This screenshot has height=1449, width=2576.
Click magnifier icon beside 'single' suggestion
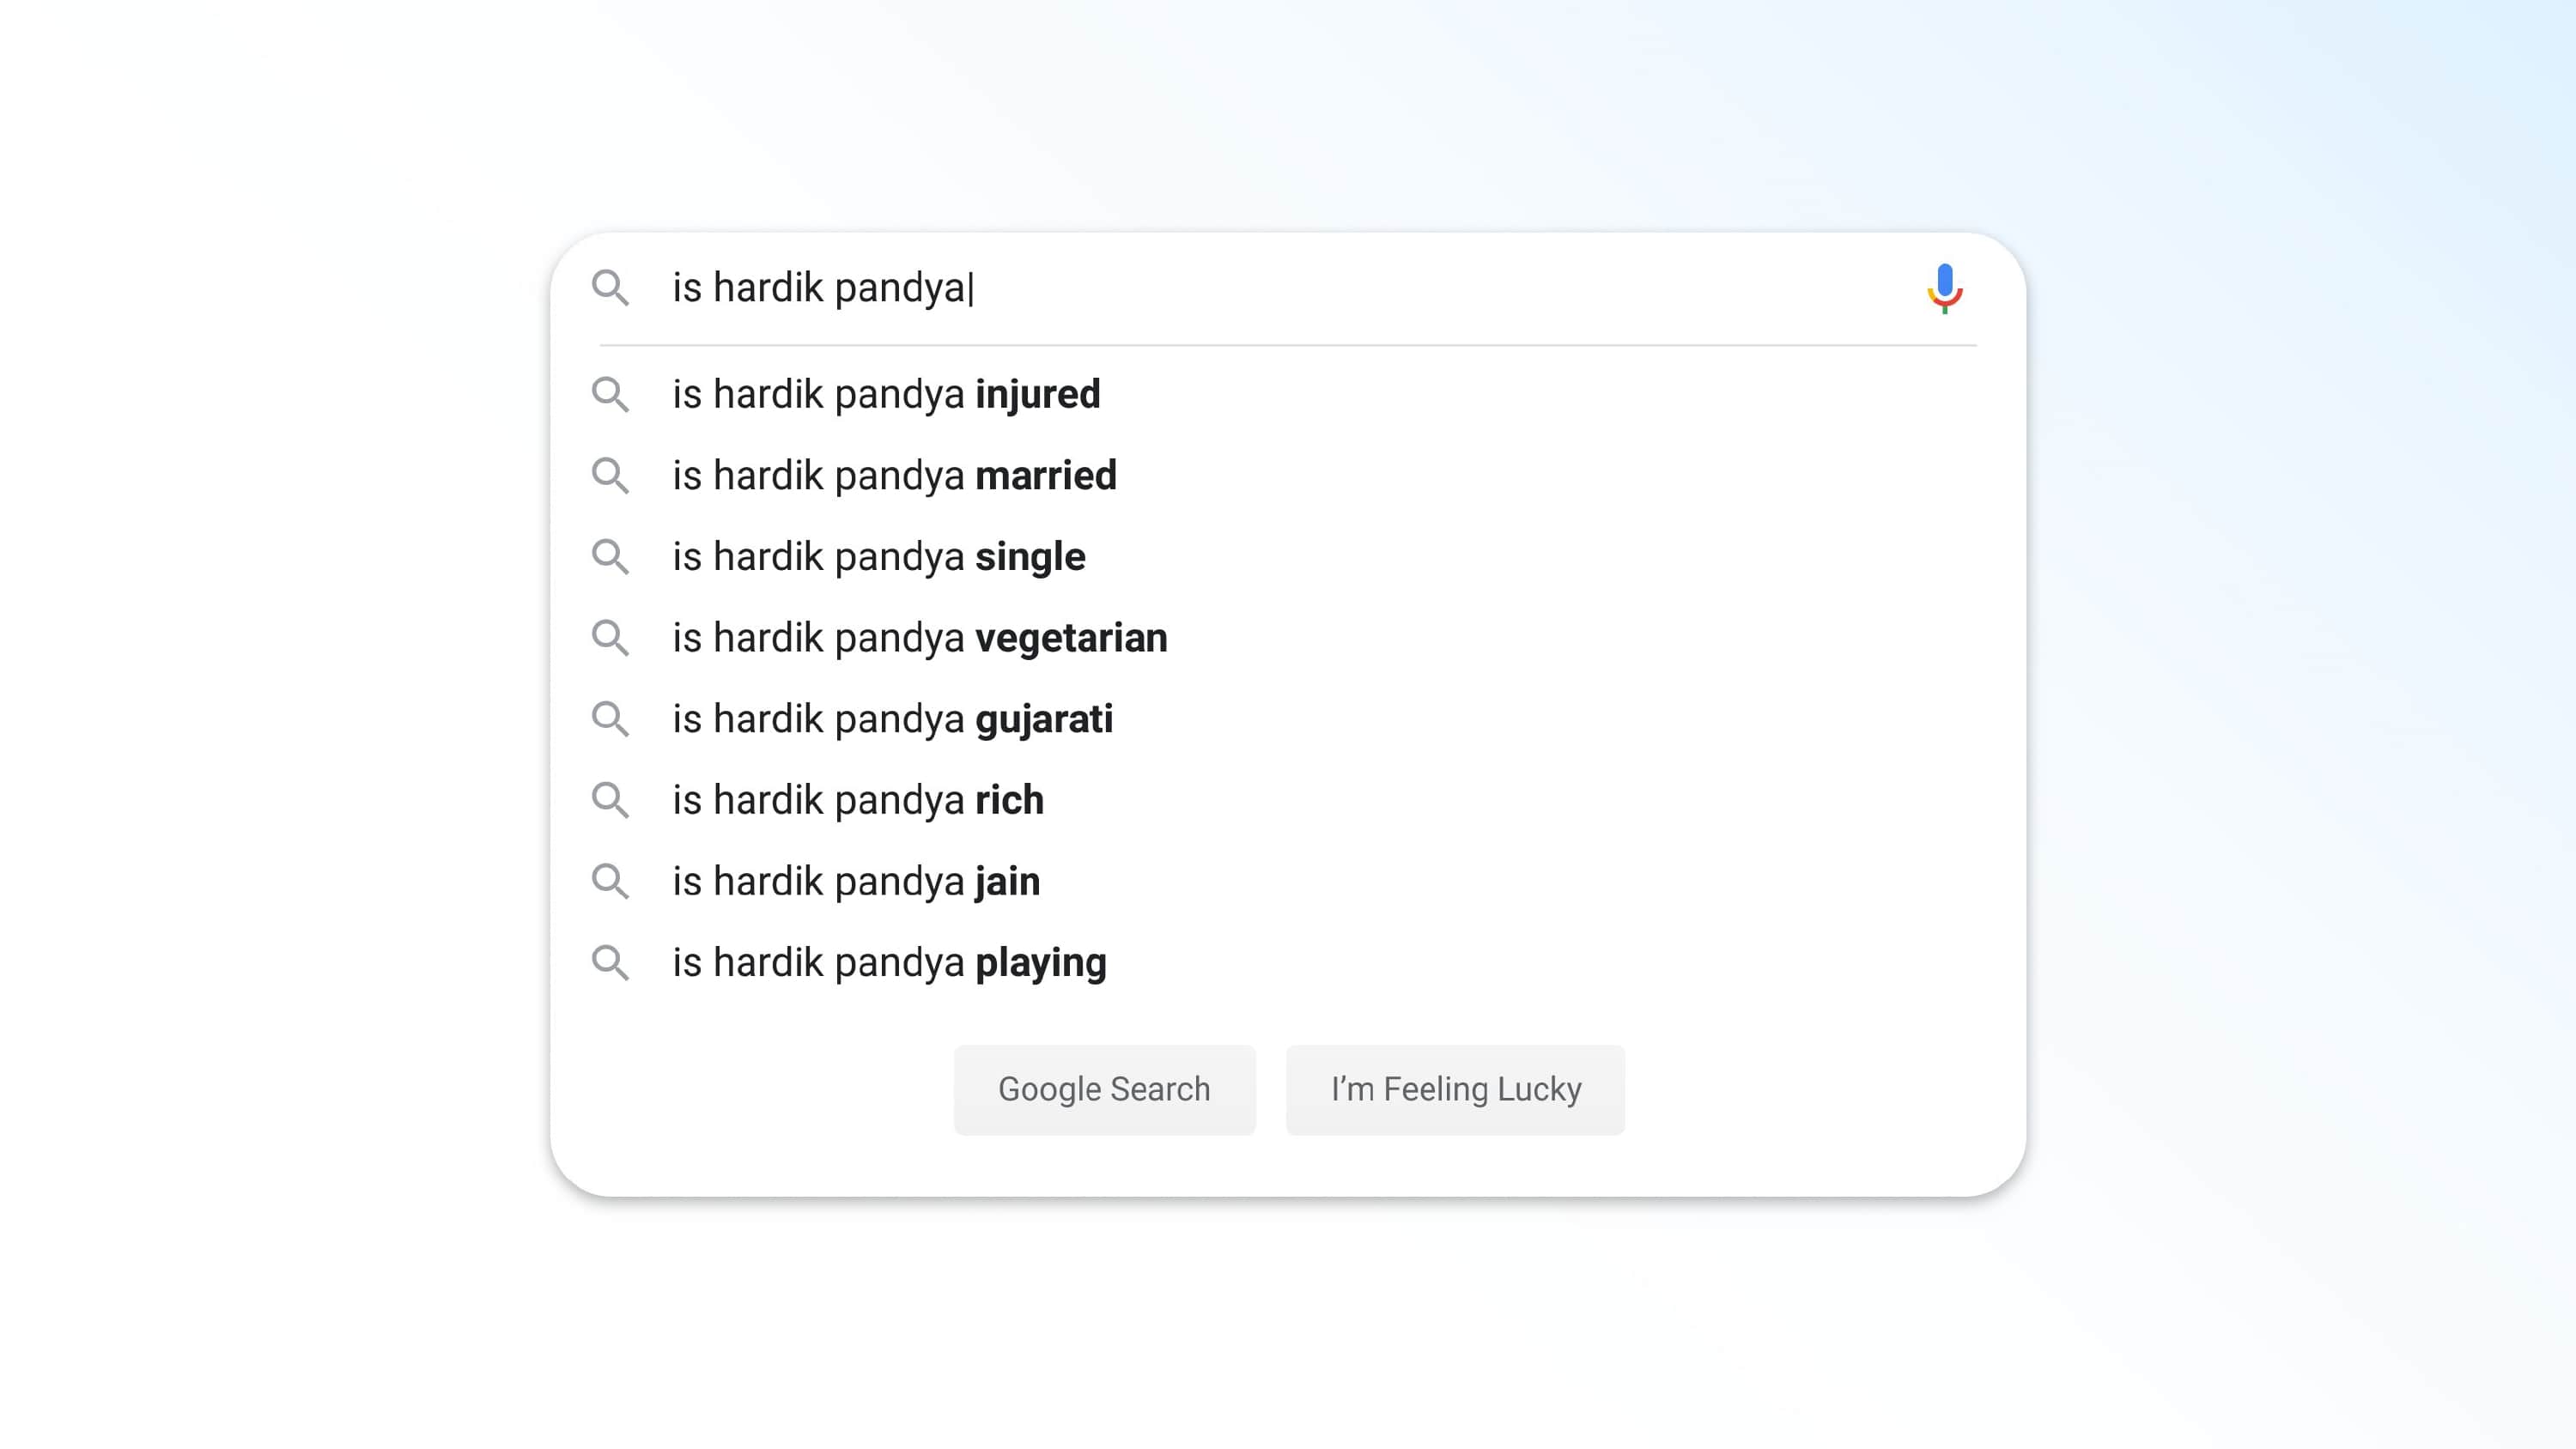pyautogui.click(x=610, y=556)
